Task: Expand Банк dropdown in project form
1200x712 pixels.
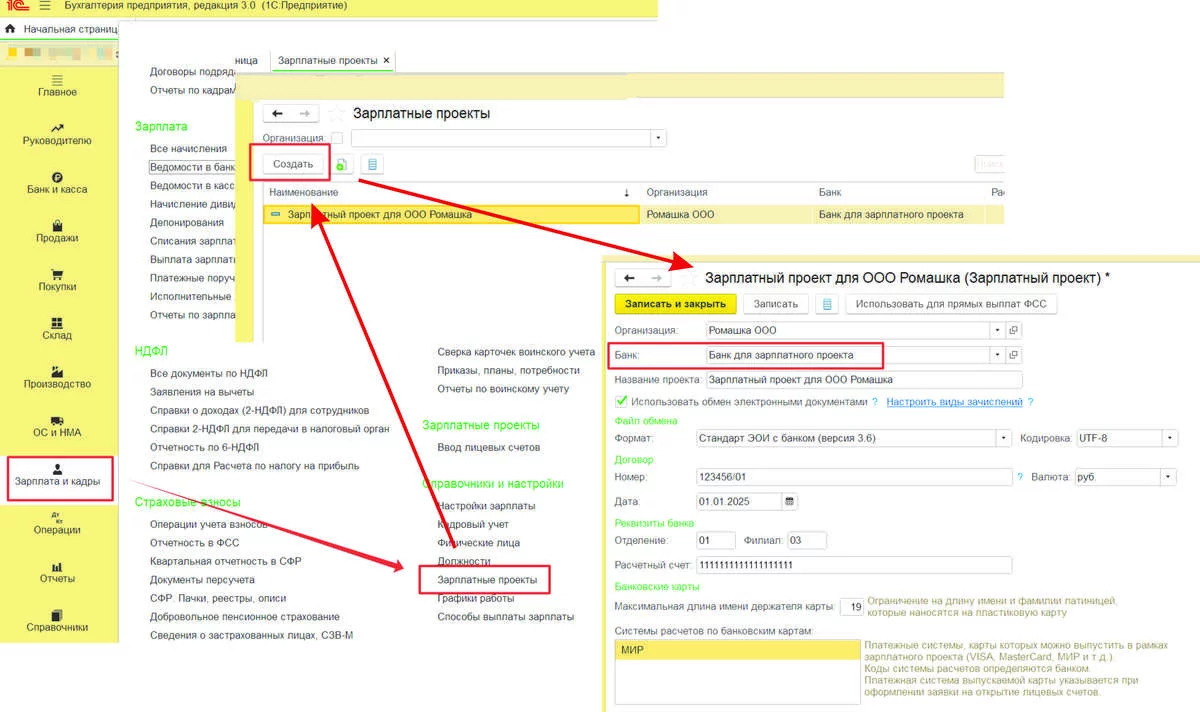Action: pyautogui.click(x=996, y=355)
